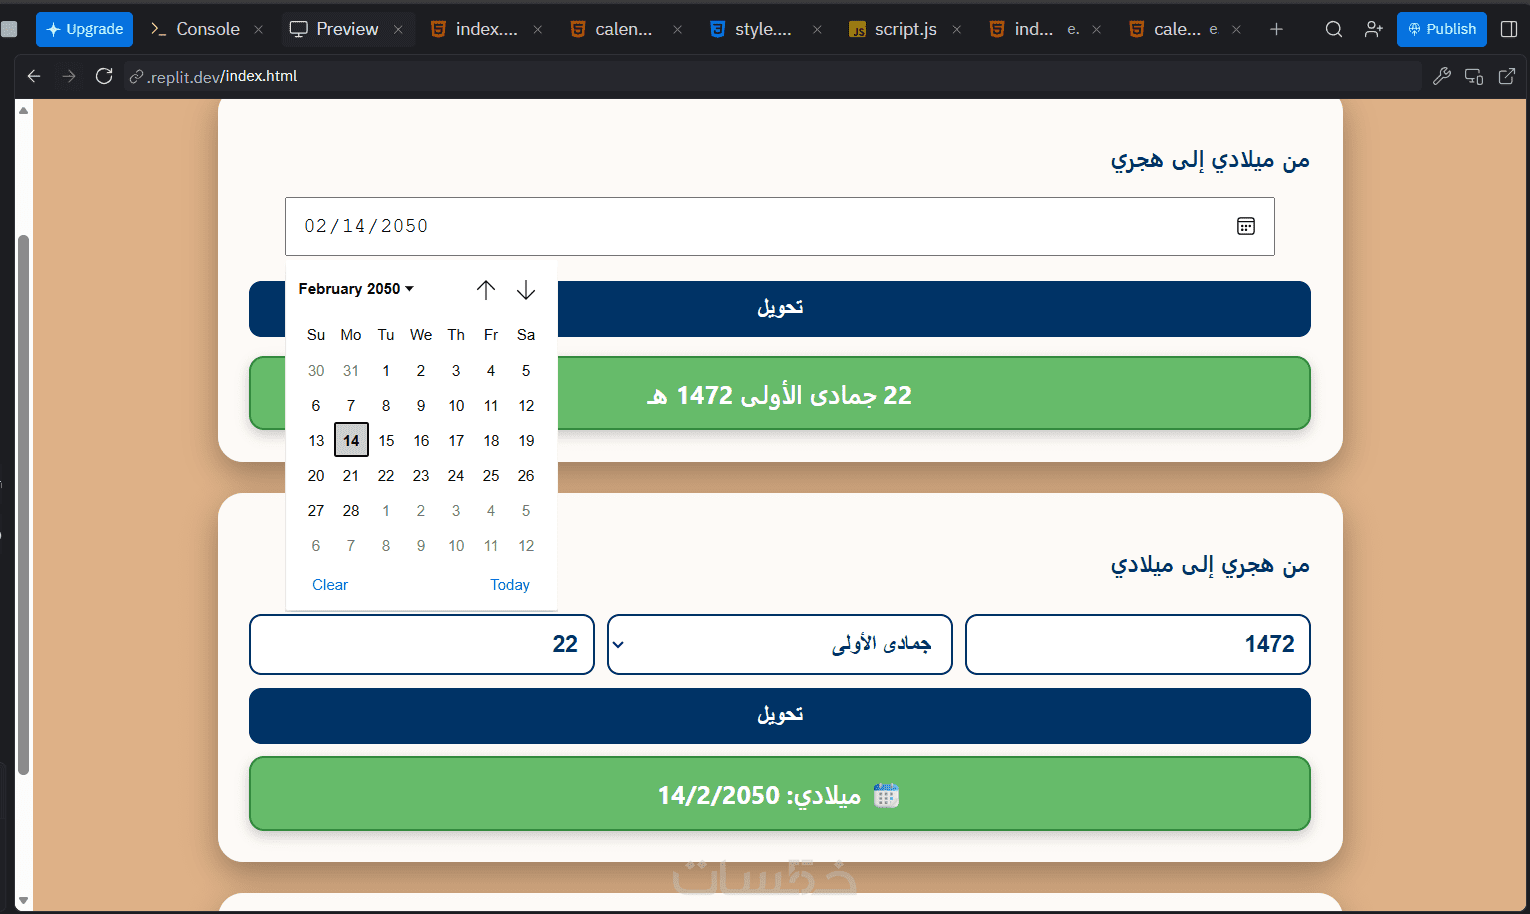The height and width of the screenshot is (914, 1530).
Task: Click the Publish button
Action: (x=1441, y=29)
